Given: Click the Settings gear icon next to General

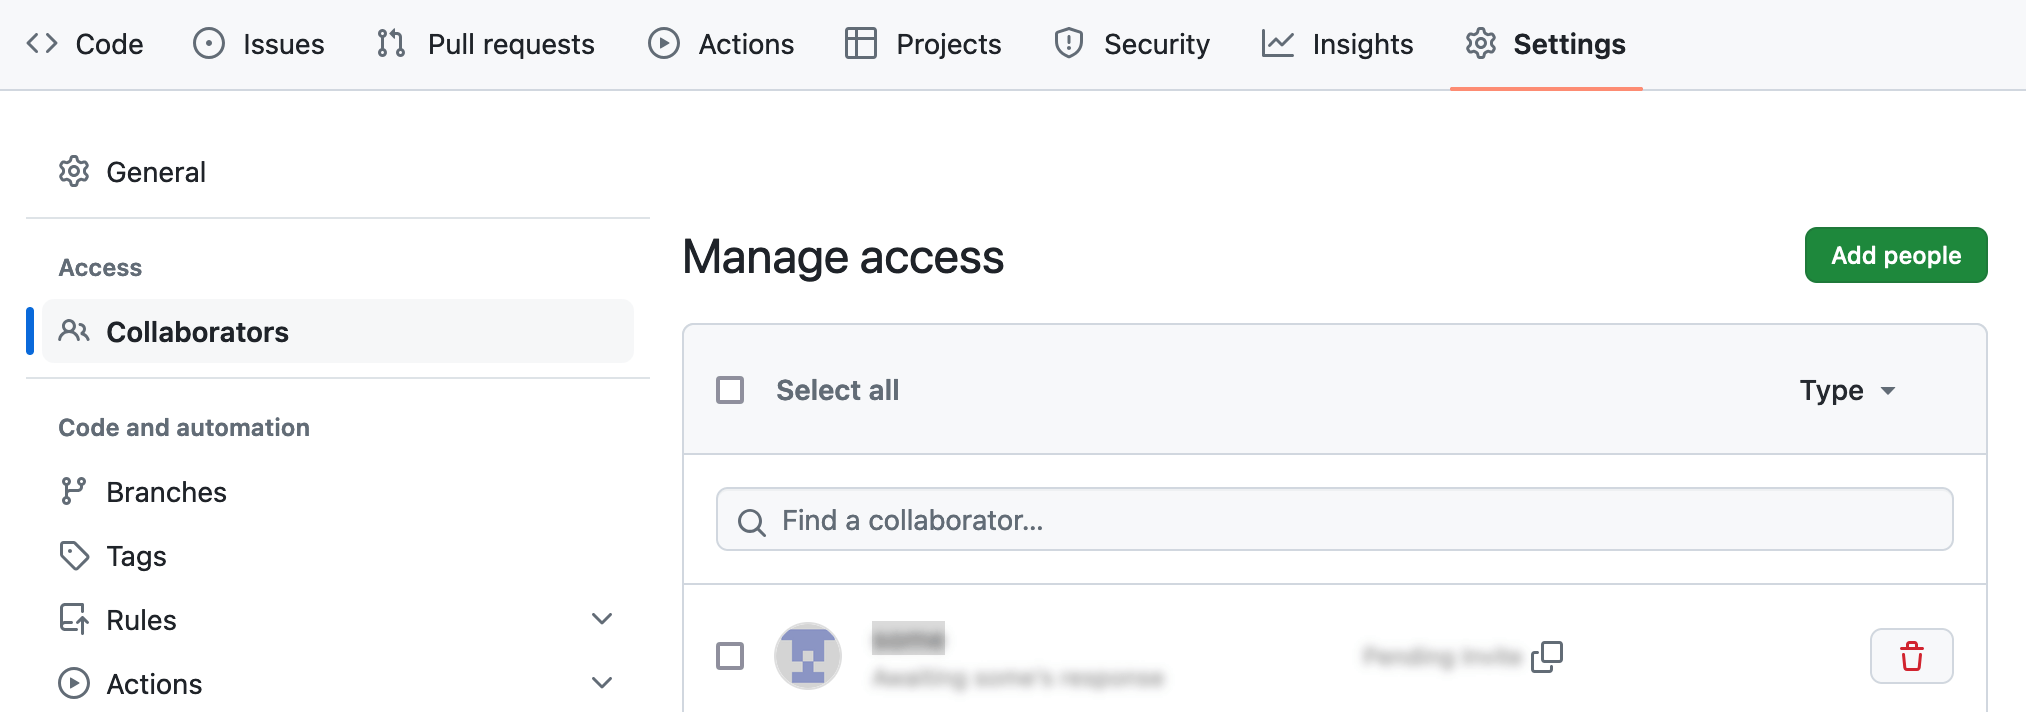Looking at the screenshot, I should pyautogui.click(x=73, y=171).
